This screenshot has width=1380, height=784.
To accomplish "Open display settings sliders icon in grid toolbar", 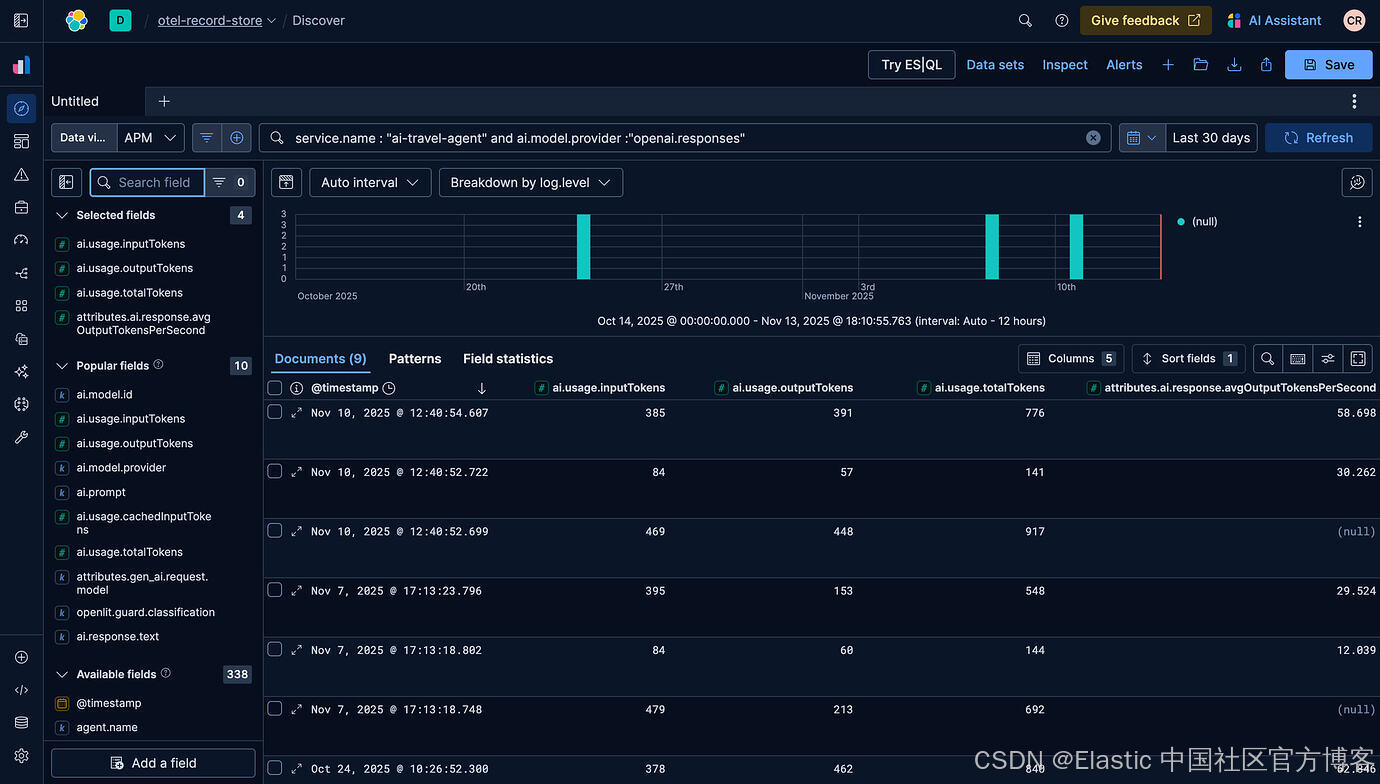I will click(1328, 358).
